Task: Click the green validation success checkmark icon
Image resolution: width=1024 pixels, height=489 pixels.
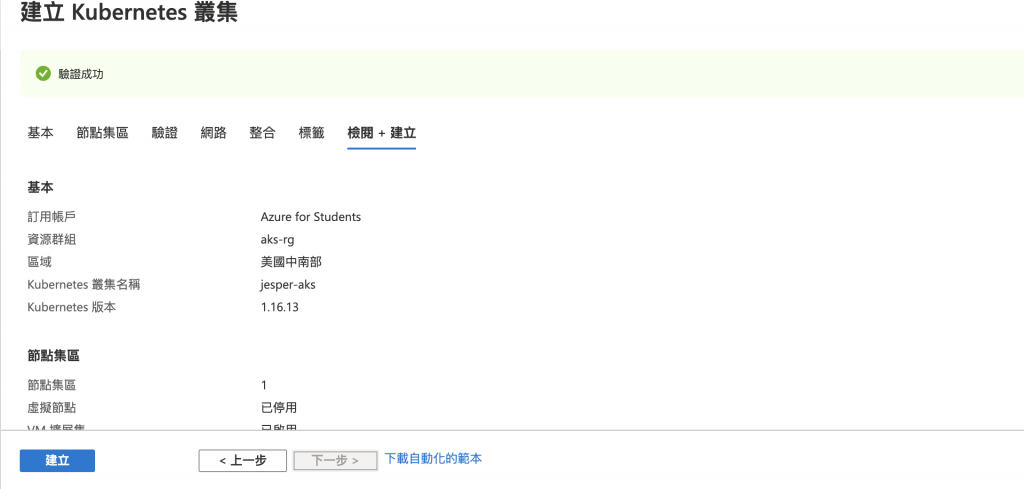Action: coord(43,74)
